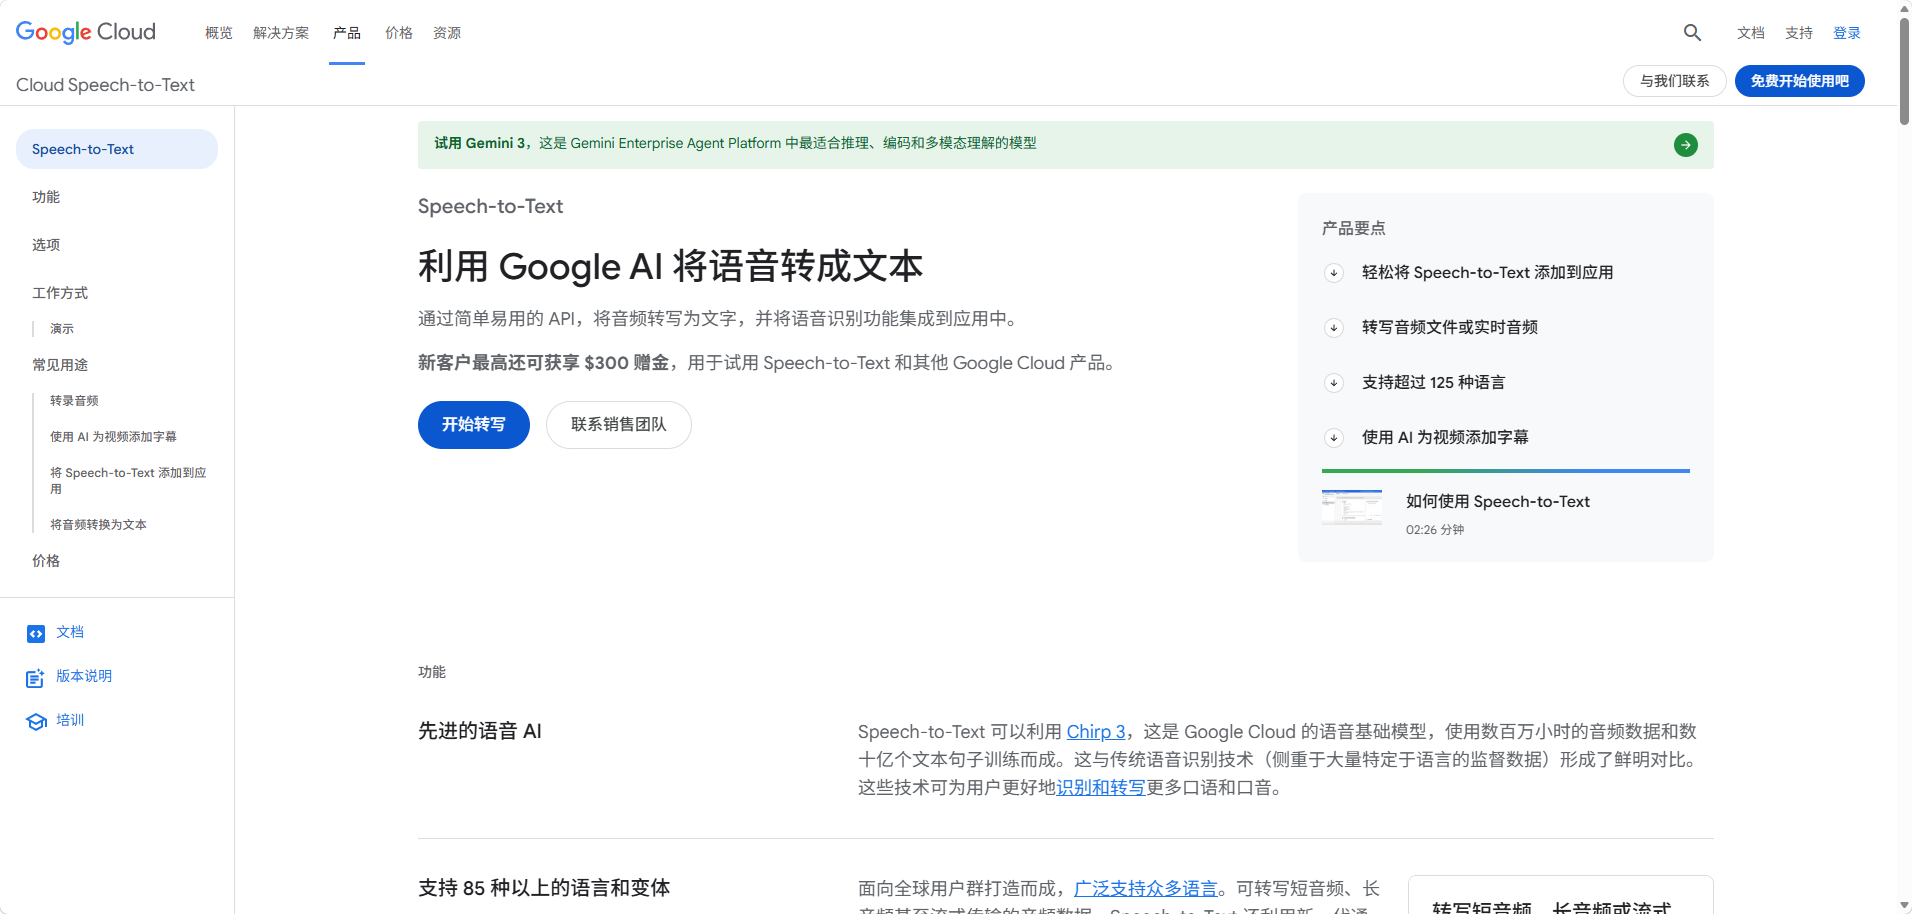This screenshot has width=1912, height=914.
Task: Open sidebar entry 将 Speech-to-Text 添加到应用
Action: point(128,481)
